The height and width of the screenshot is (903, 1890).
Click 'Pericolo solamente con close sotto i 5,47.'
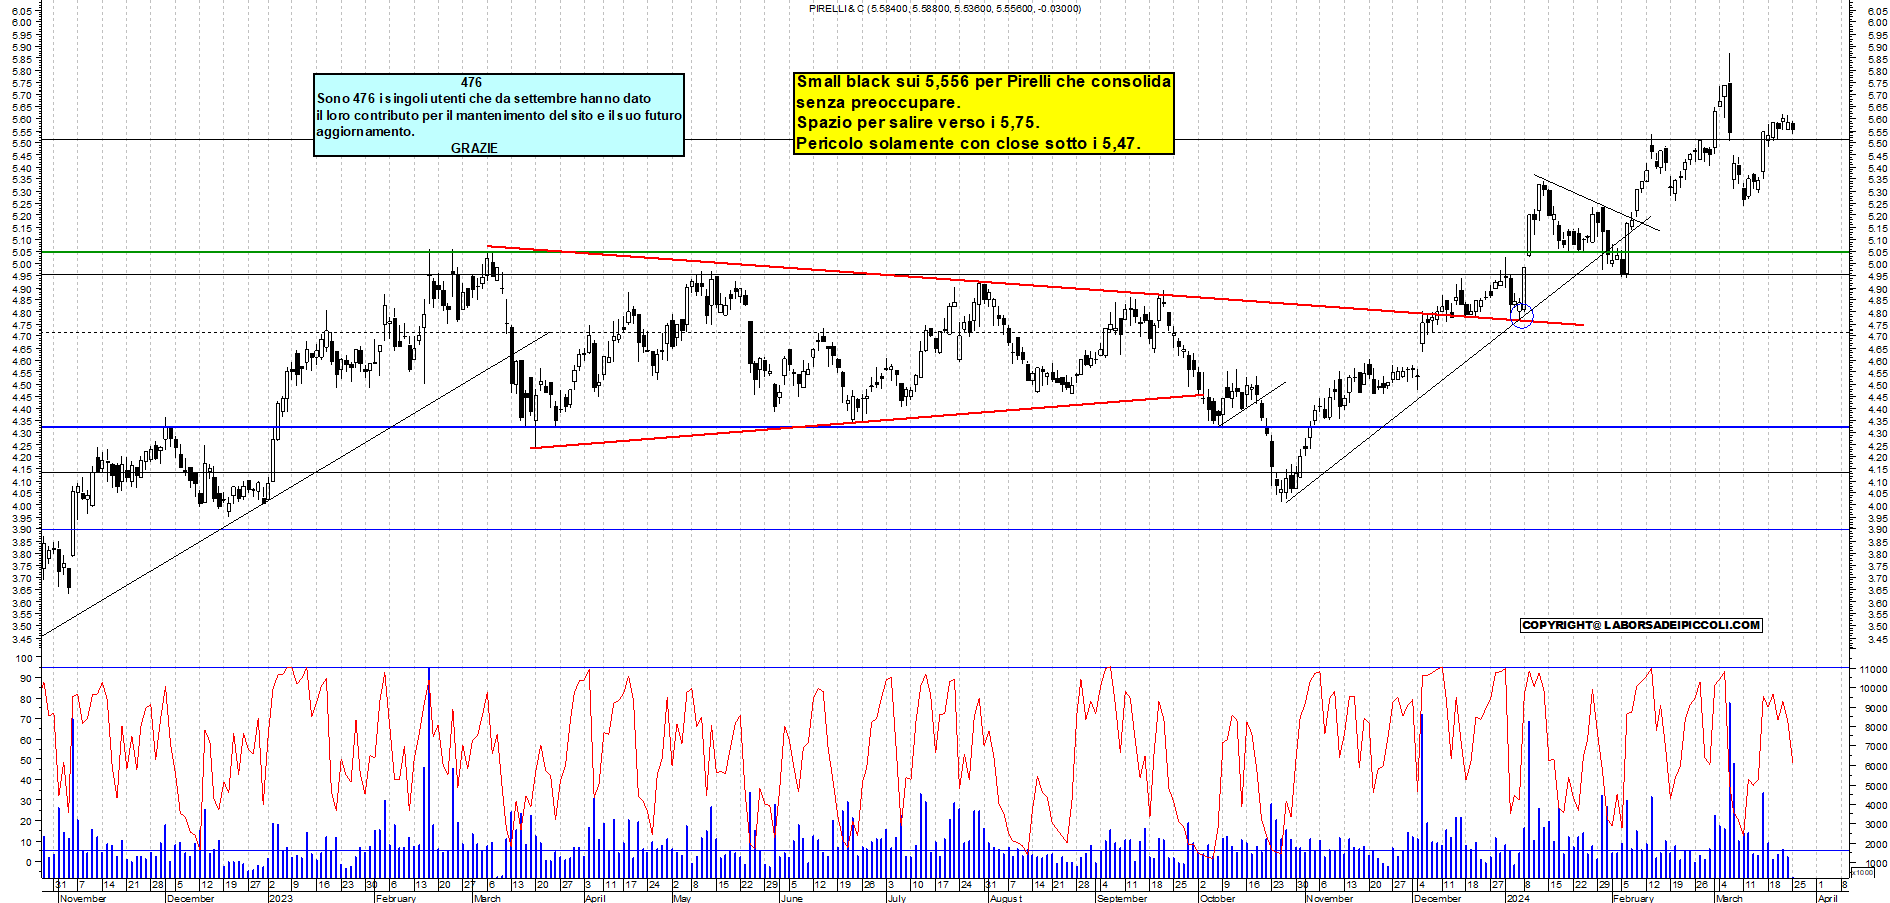(968, 143)
